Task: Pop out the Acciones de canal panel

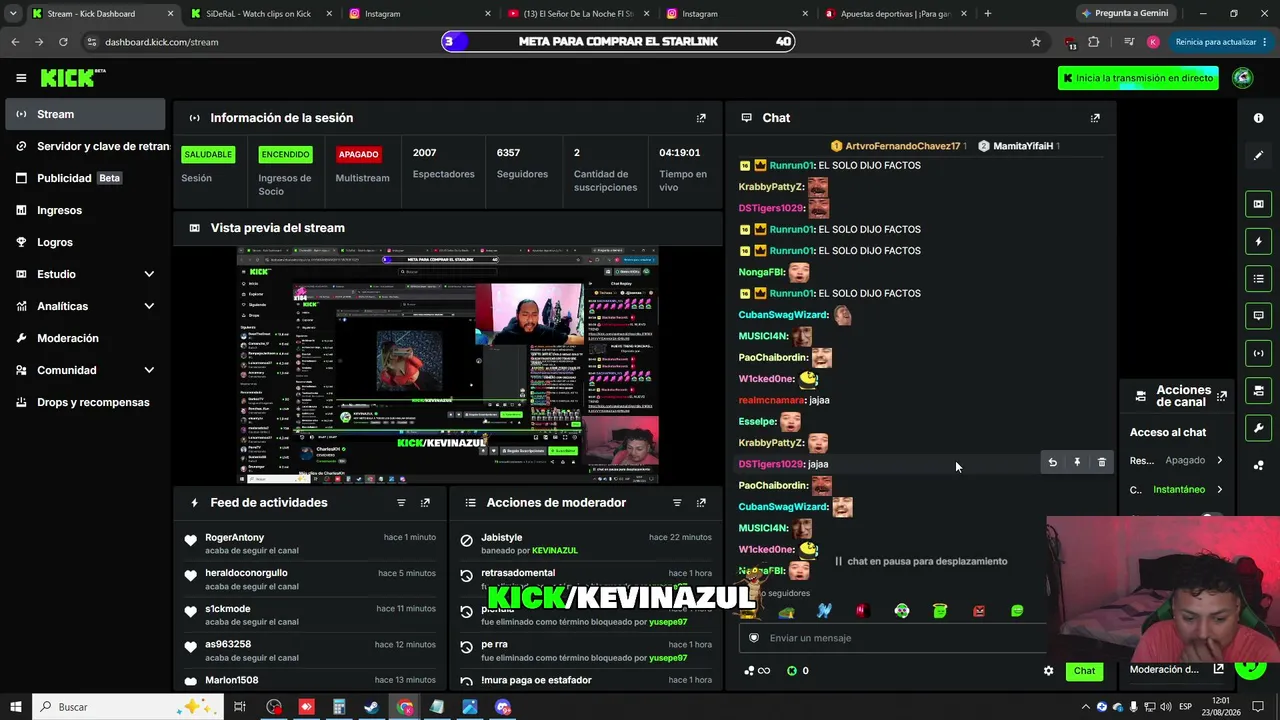Action: click(x=1222, y=396)
